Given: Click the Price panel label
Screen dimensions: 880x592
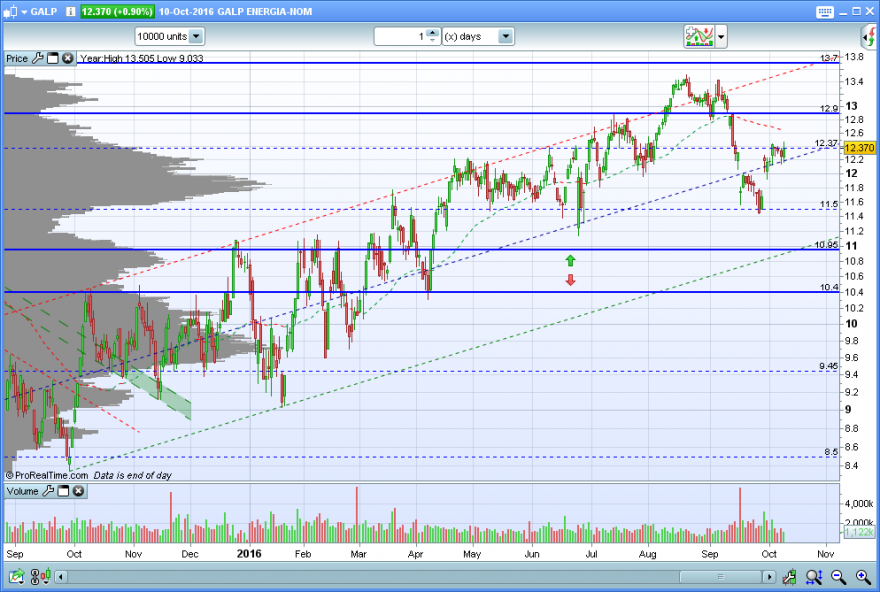Looking at the screenshot, I should pyautogui.click(x=17, y=58).
